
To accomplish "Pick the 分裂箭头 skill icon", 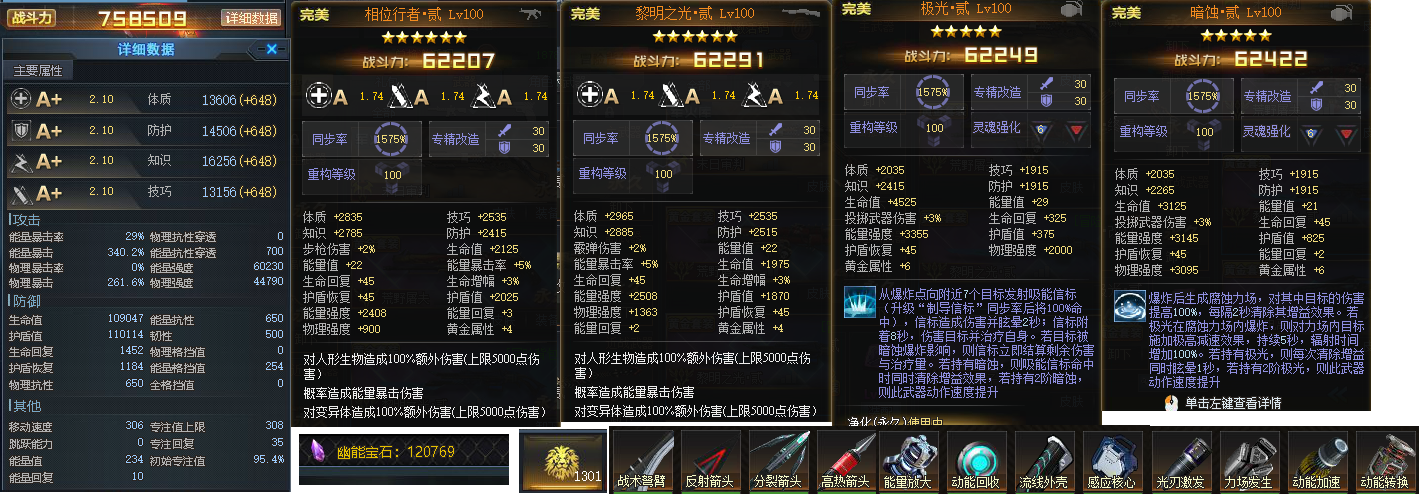I will (780, 461).
